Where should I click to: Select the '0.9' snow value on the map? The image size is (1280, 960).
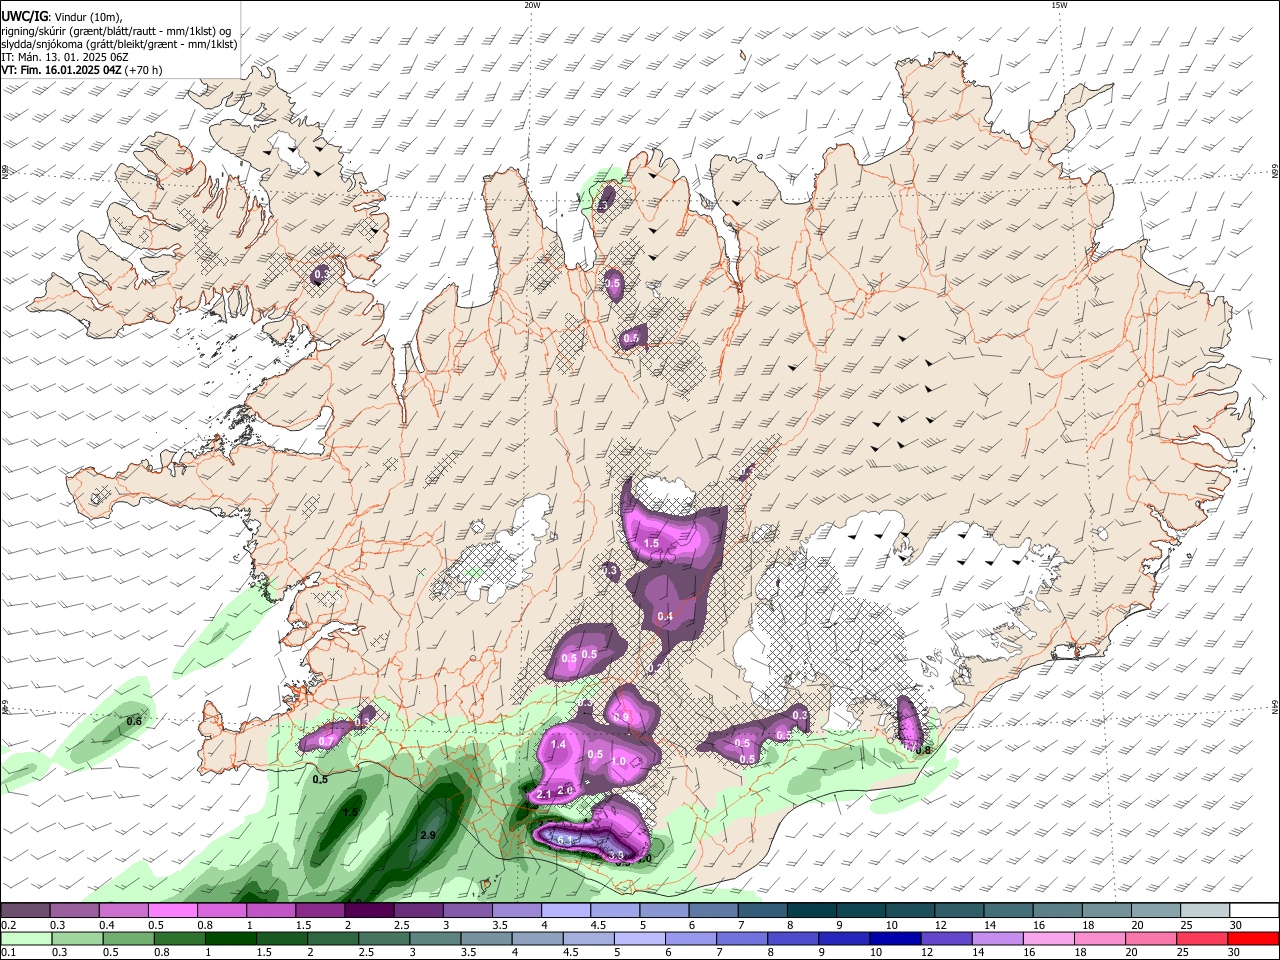(621, 717)
